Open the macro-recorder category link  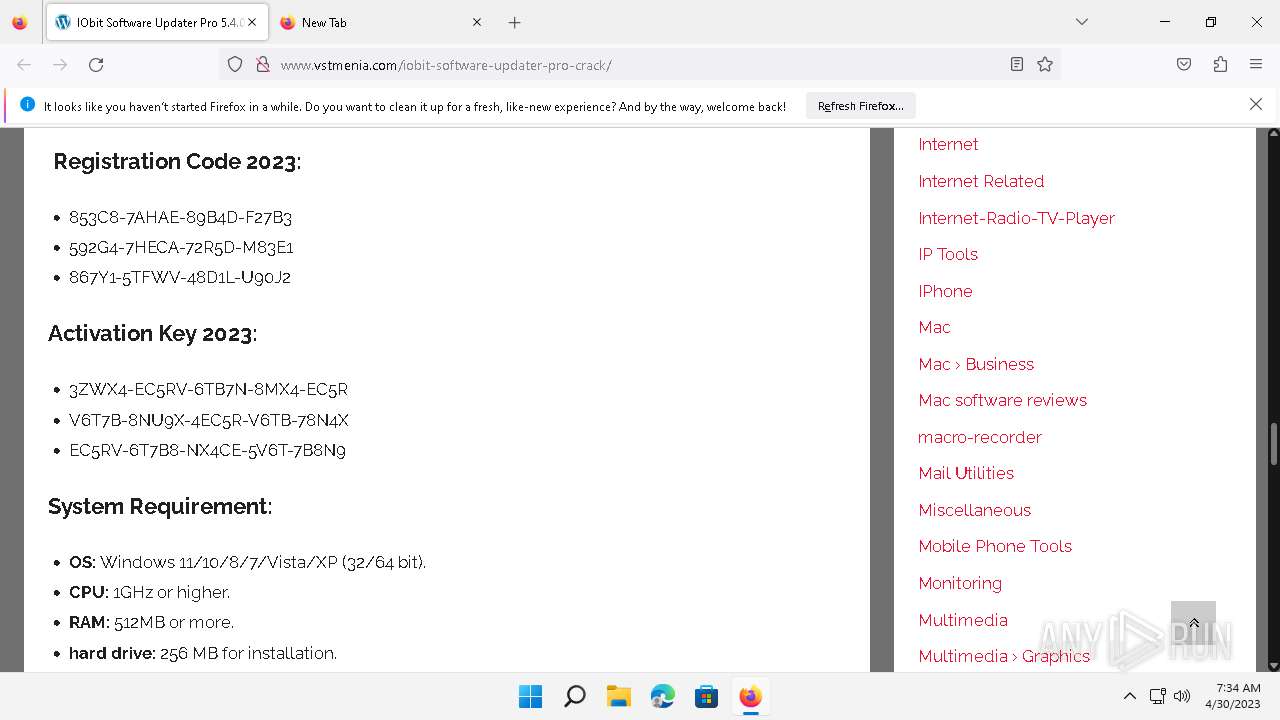pyautogui.click(x=980, y=437)
